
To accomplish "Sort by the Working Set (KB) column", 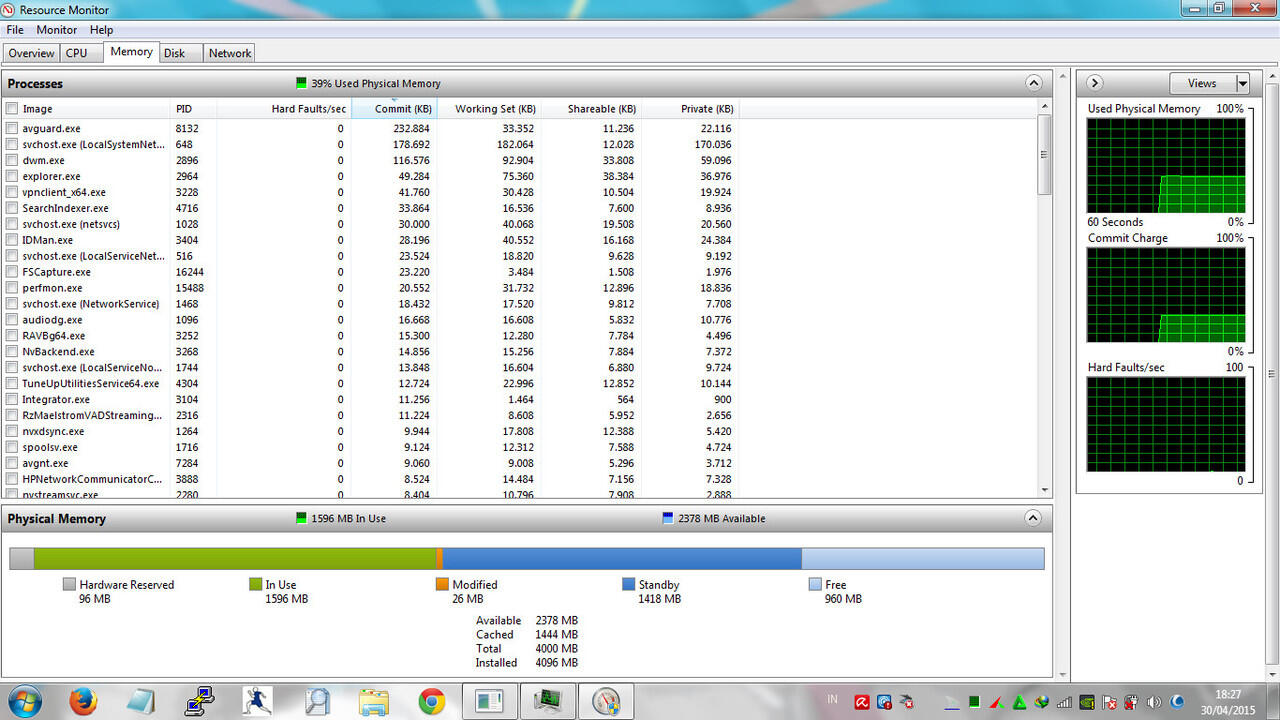I will click(488, 109).
